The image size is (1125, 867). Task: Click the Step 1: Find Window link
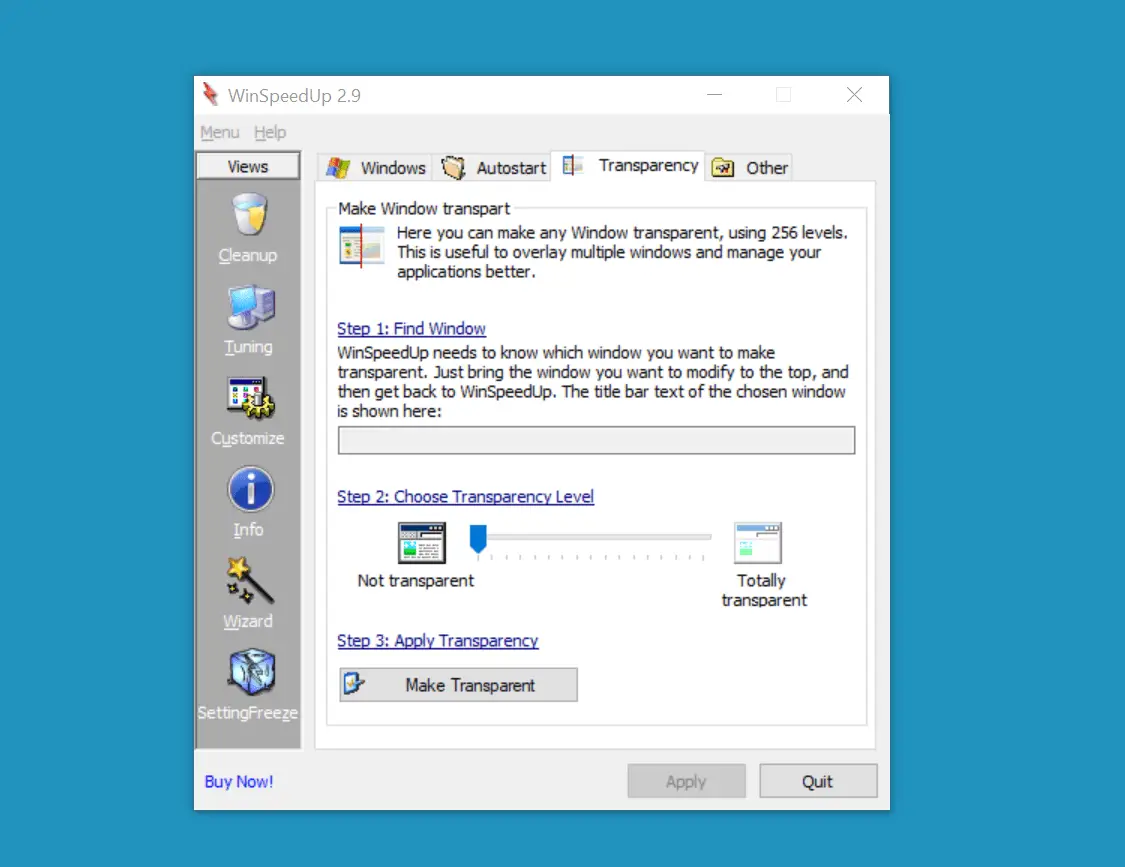coord(411,329)
